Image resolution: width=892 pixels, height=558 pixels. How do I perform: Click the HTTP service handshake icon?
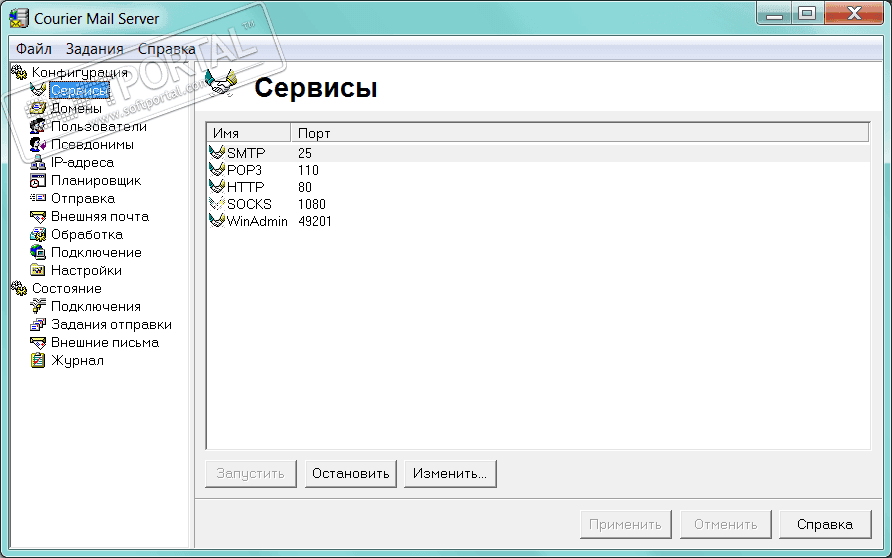click(217, 187)
